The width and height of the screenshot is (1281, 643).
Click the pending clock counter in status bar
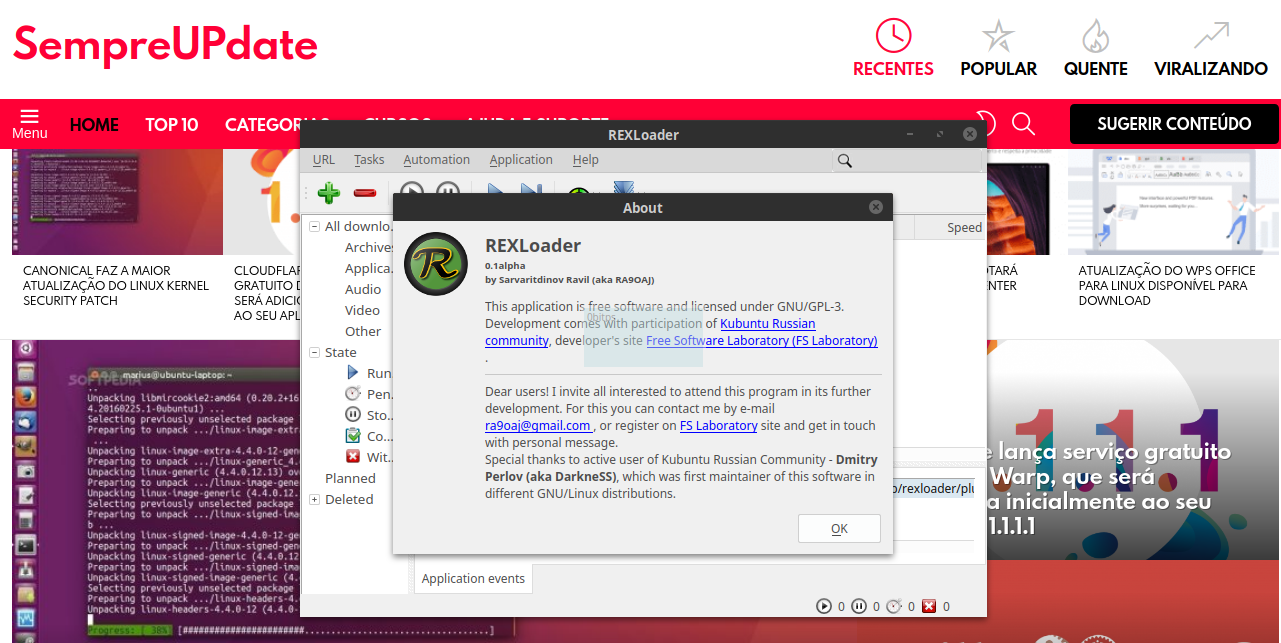click(x=894, y=606)
